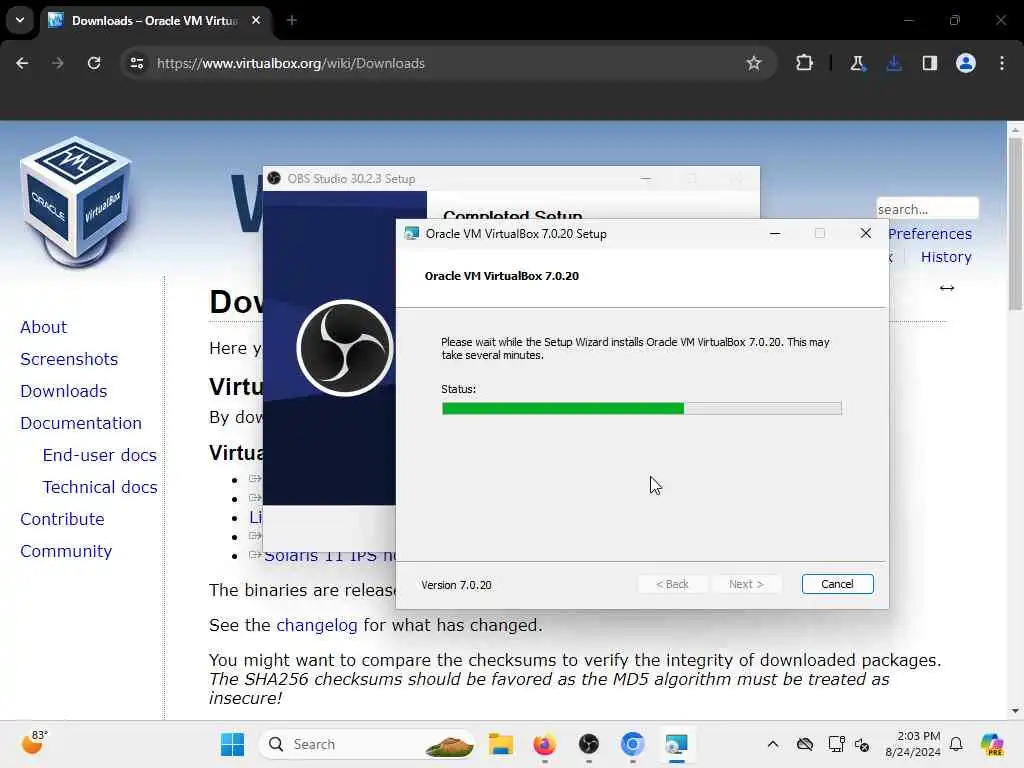Bookmark this page with the star icon
Screen dimensions: 1024x768
754,63
